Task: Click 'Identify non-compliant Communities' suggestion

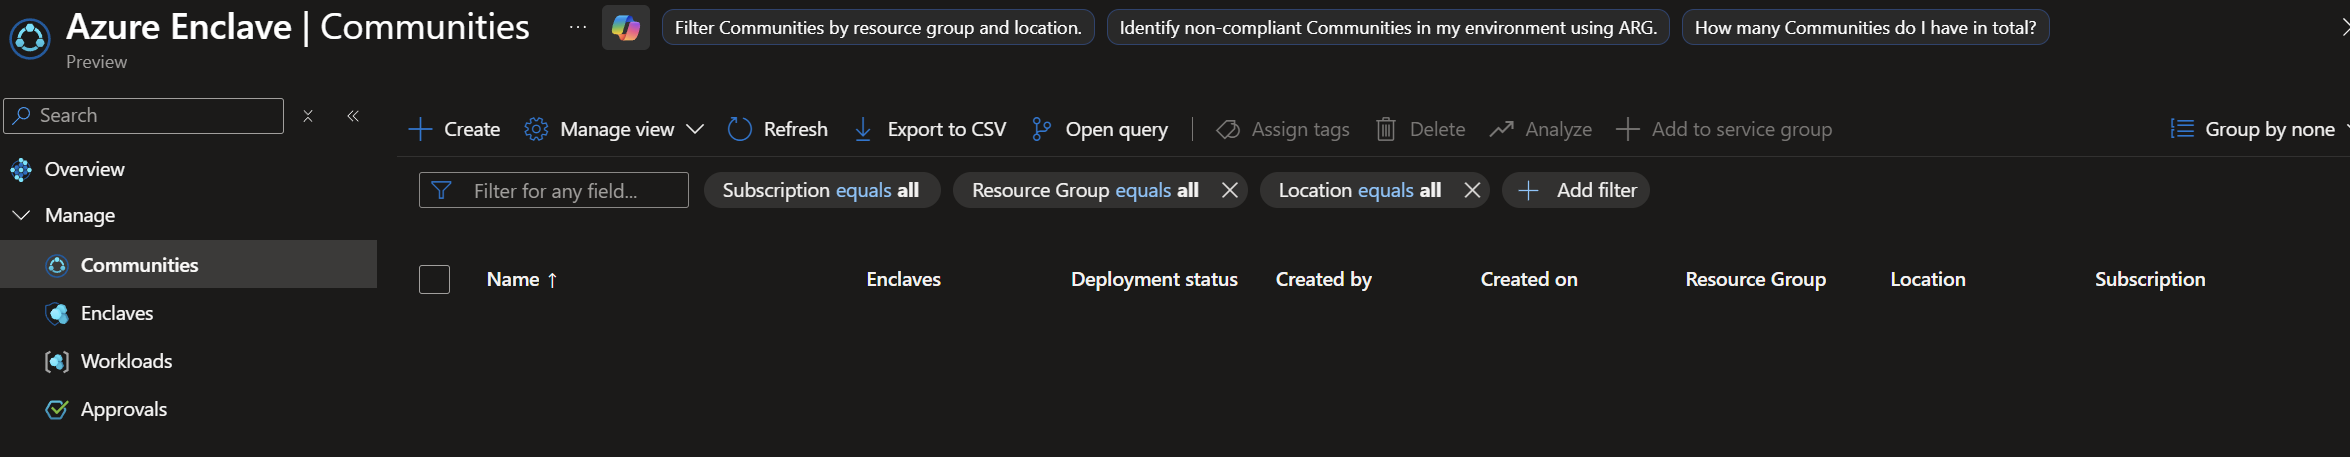Action: coord(1388,28)
